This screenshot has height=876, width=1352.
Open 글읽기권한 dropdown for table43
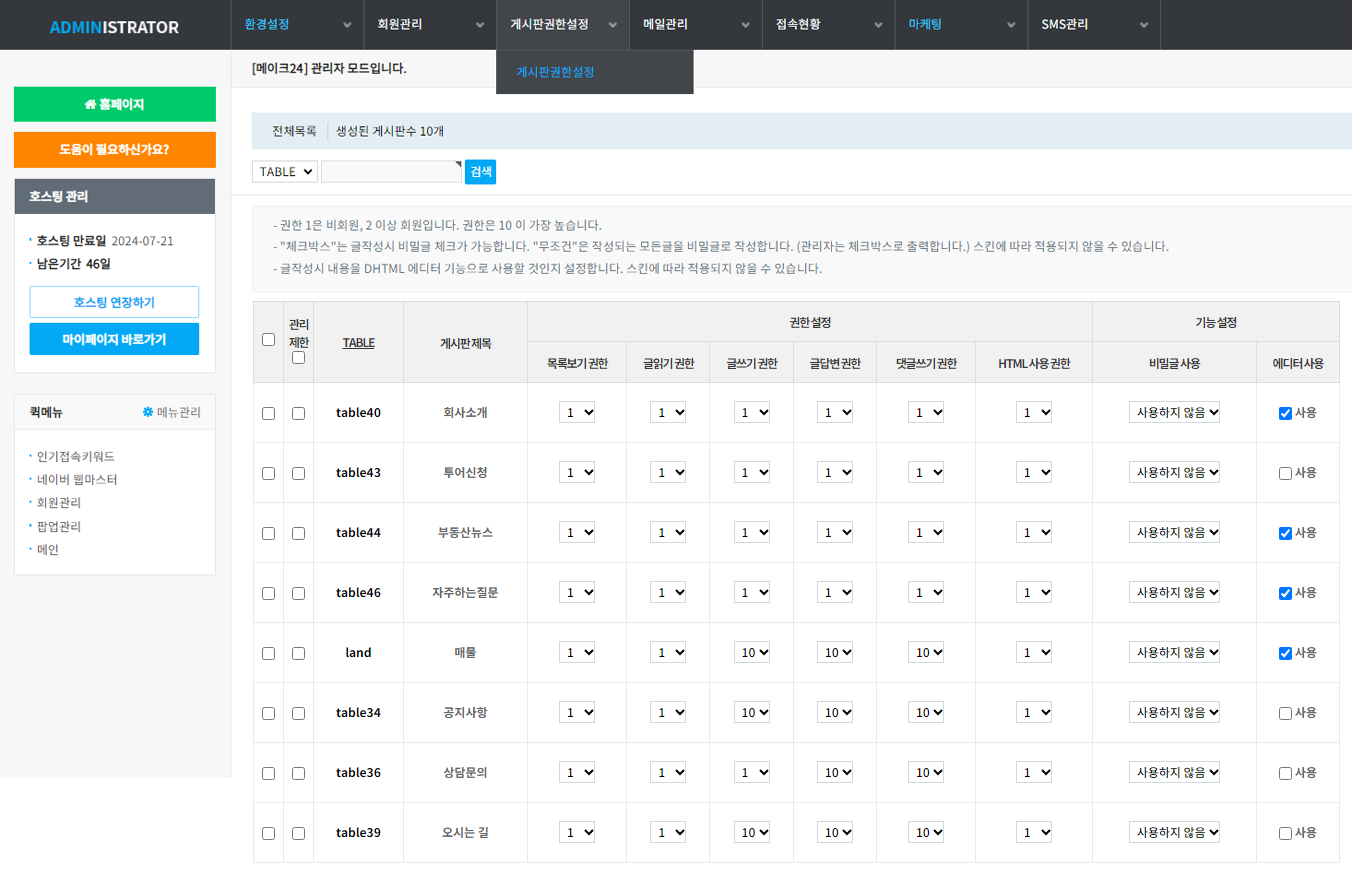(x=668, y=472)
